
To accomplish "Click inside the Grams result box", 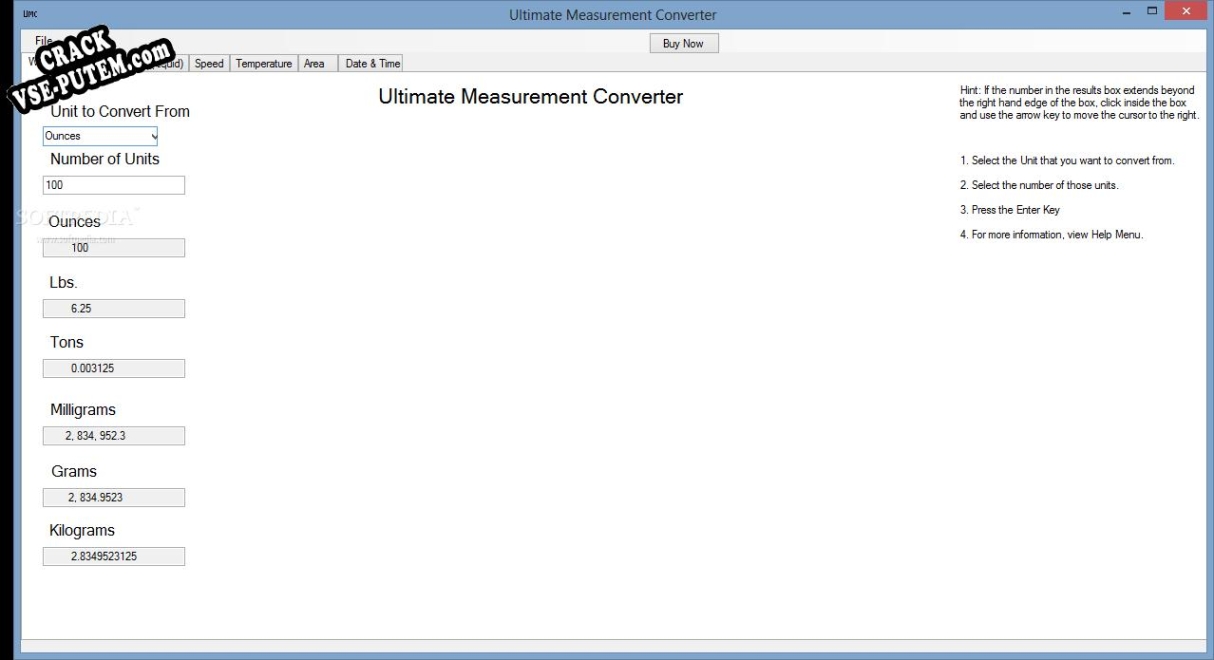I will coord(114,497).
